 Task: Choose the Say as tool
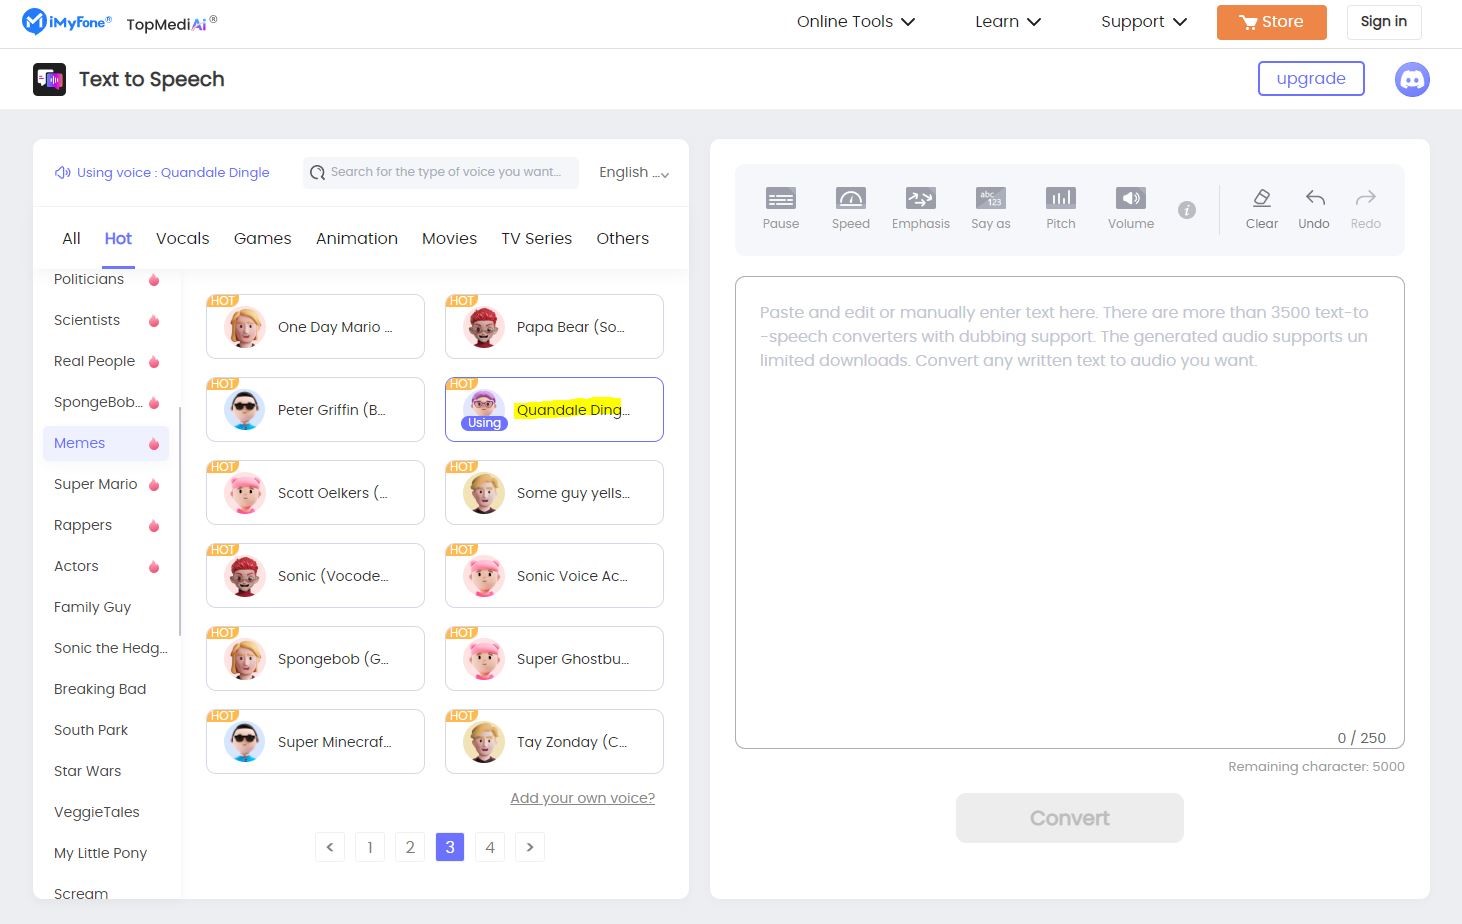[990, 198]
